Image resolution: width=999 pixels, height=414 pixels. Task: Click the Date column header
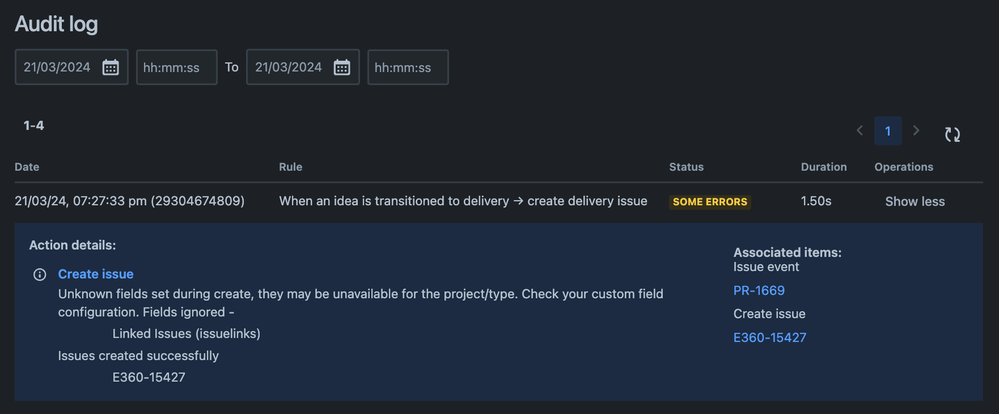point(27,167)
